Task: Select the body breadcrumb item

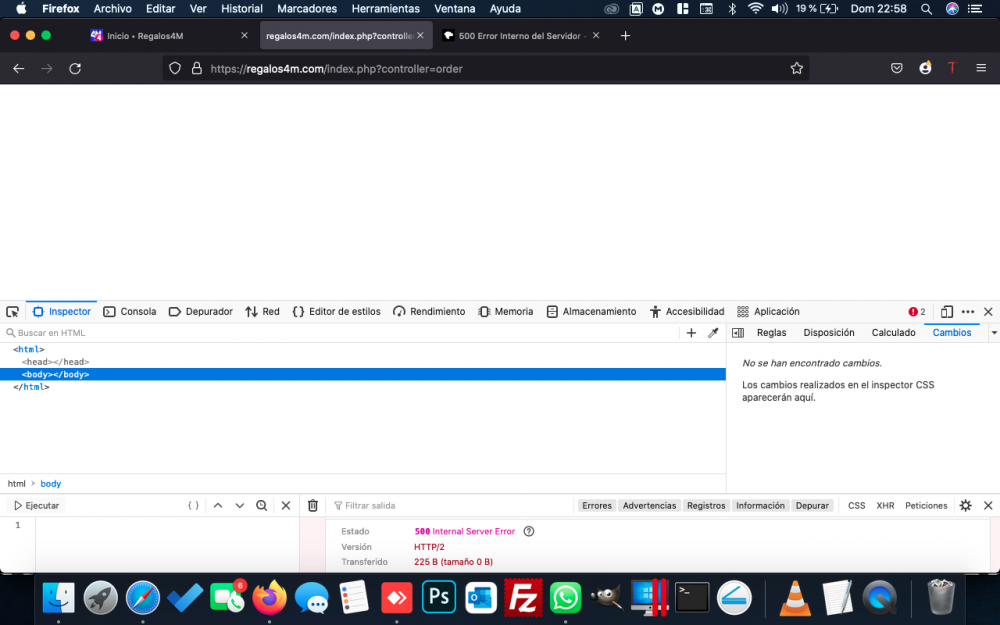Action: tap(50, 484)
